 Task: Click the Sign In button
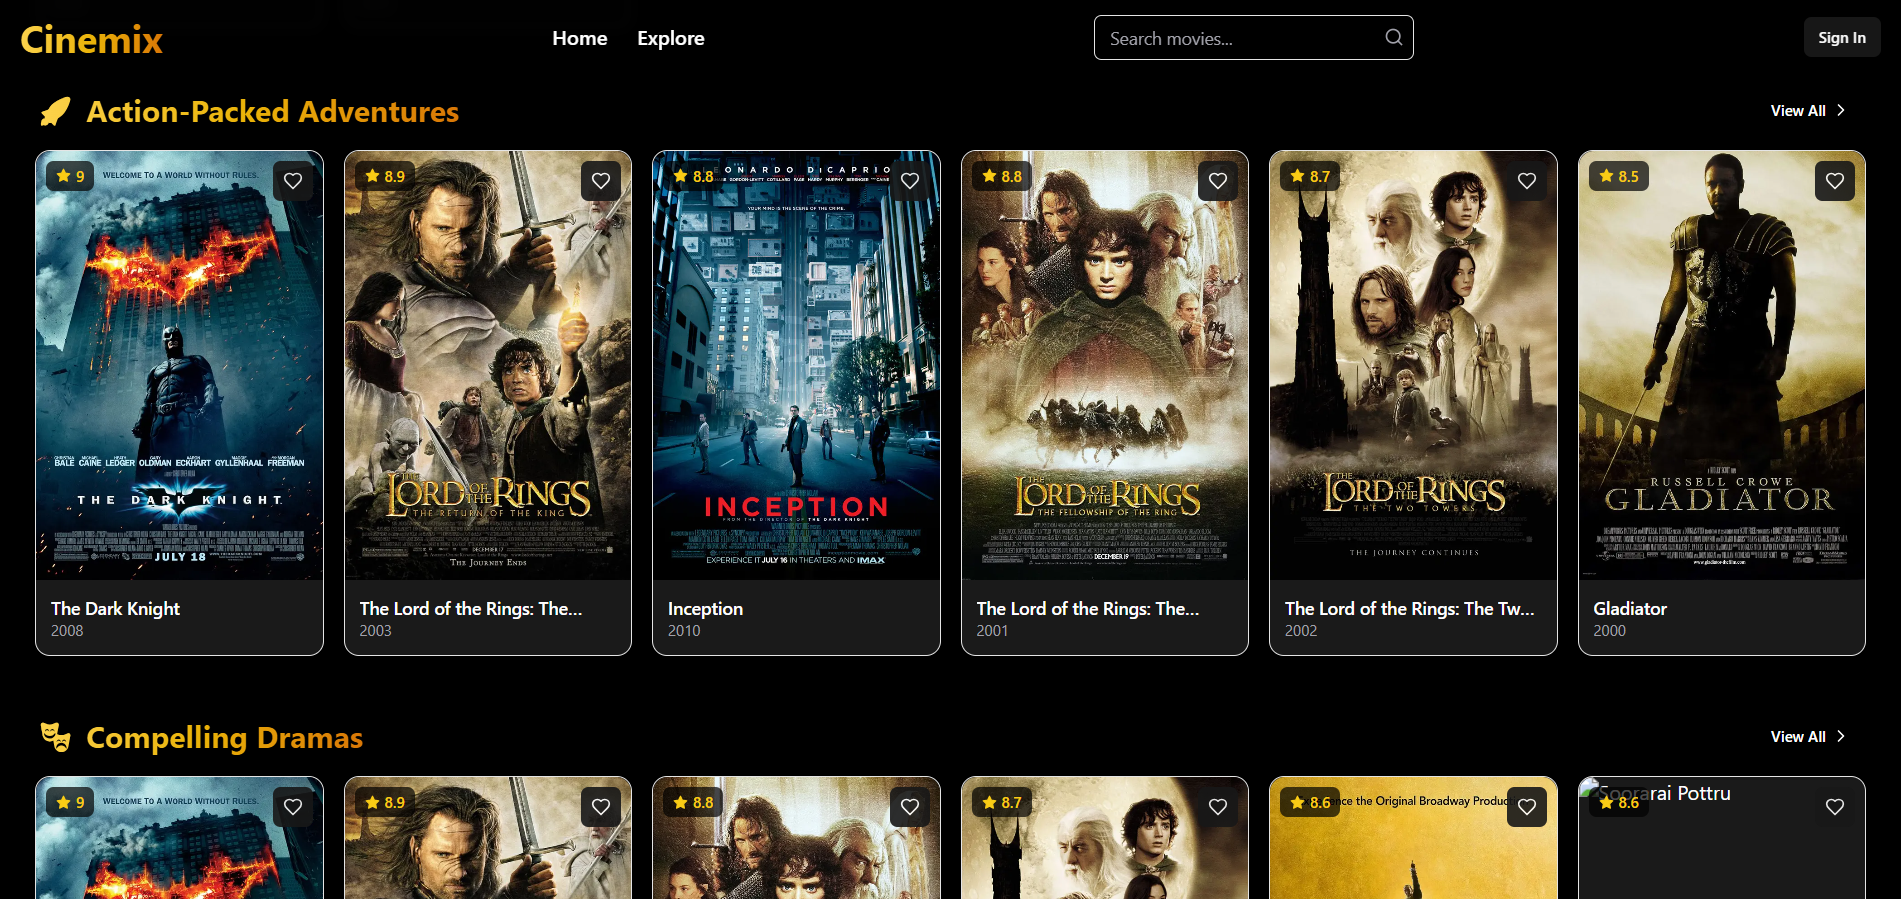1842,38
